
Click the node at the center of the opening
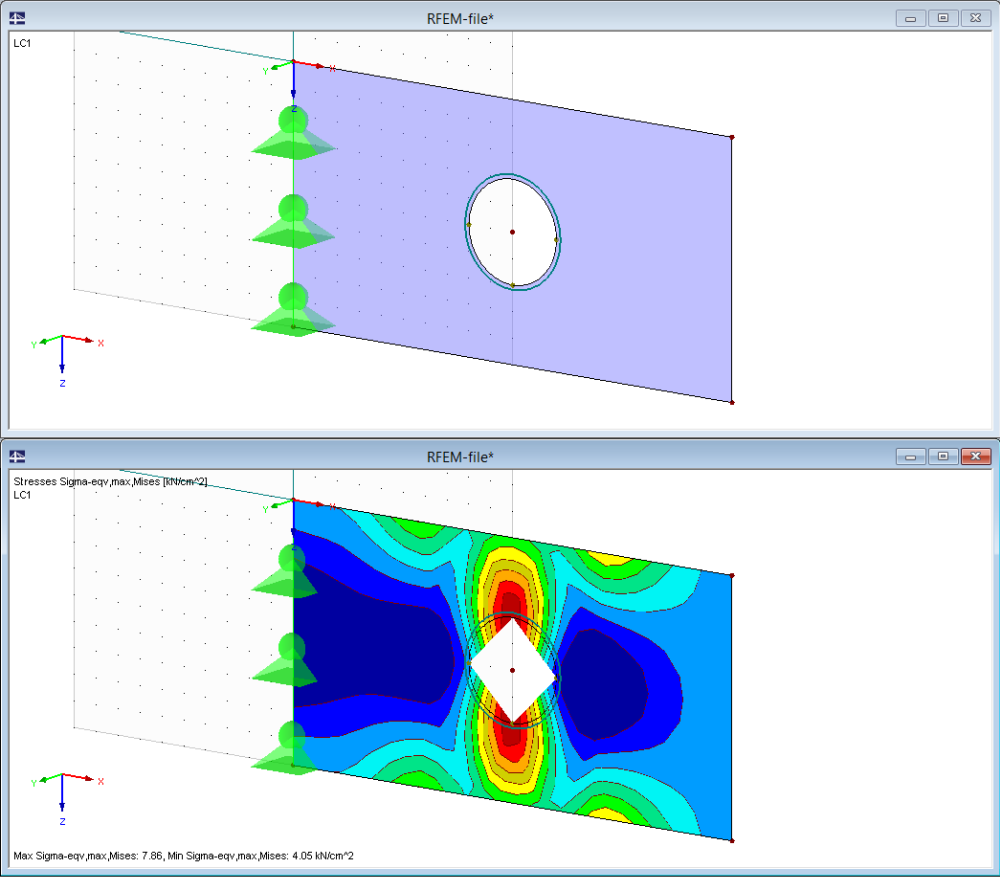pos(513,231)
